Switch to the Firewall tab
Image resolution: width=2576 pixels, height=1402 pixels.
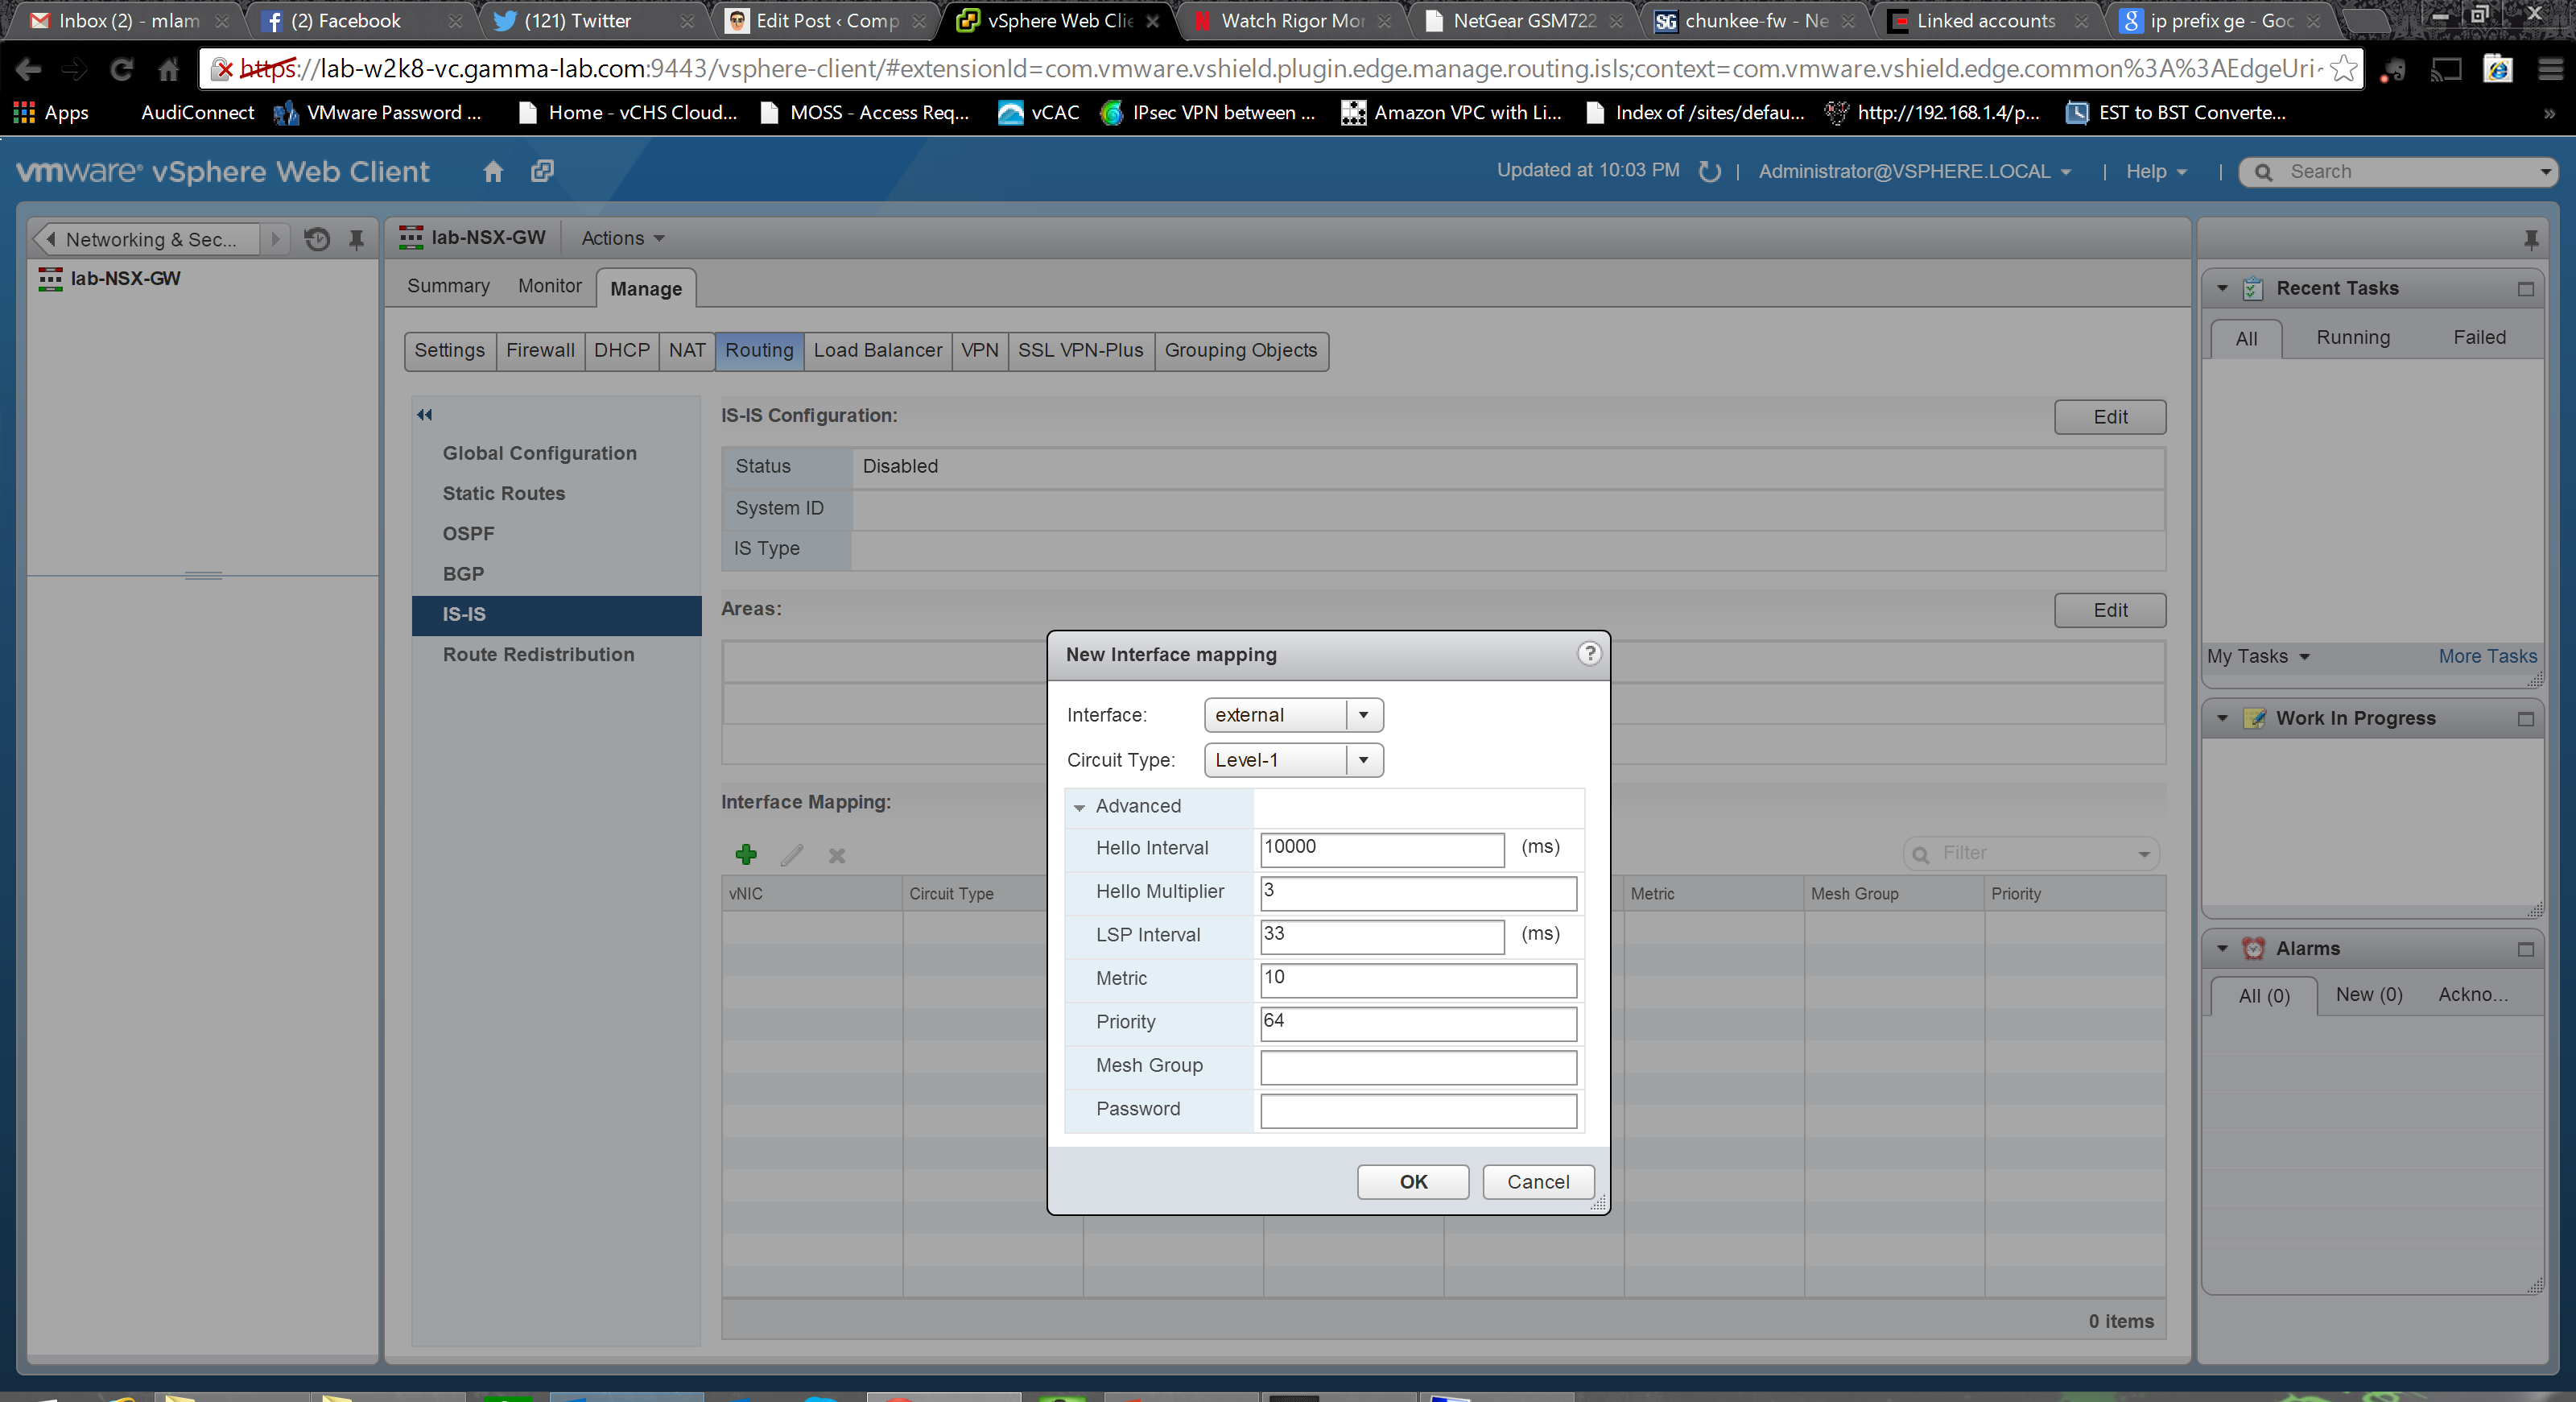pyautogui.click(x=540, y=350)
